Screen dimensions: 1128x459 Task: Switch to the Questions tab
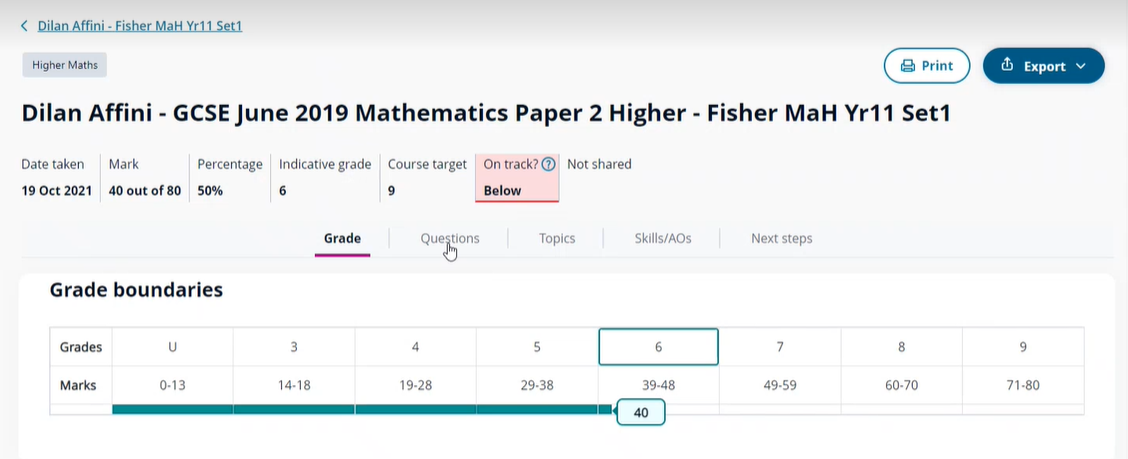pos(449,238)
